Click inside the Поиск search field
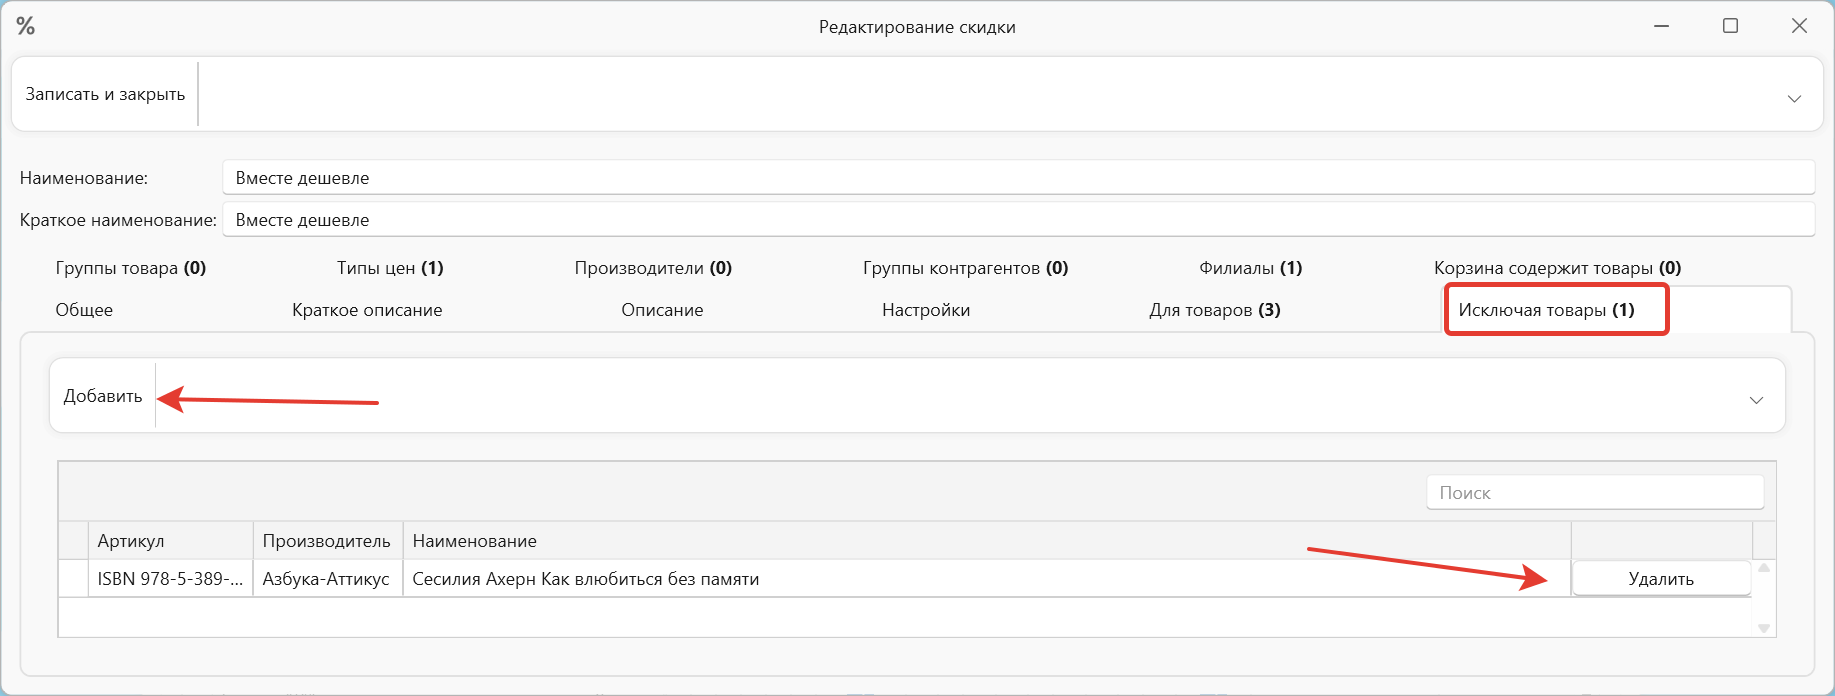Viewport: 1835px width, 696px height. coord(1594,492)
